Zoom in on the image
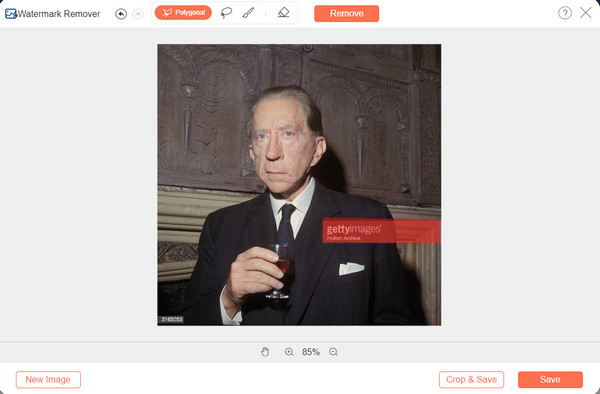Screen dimensions: 600x394 click(289, 352)
